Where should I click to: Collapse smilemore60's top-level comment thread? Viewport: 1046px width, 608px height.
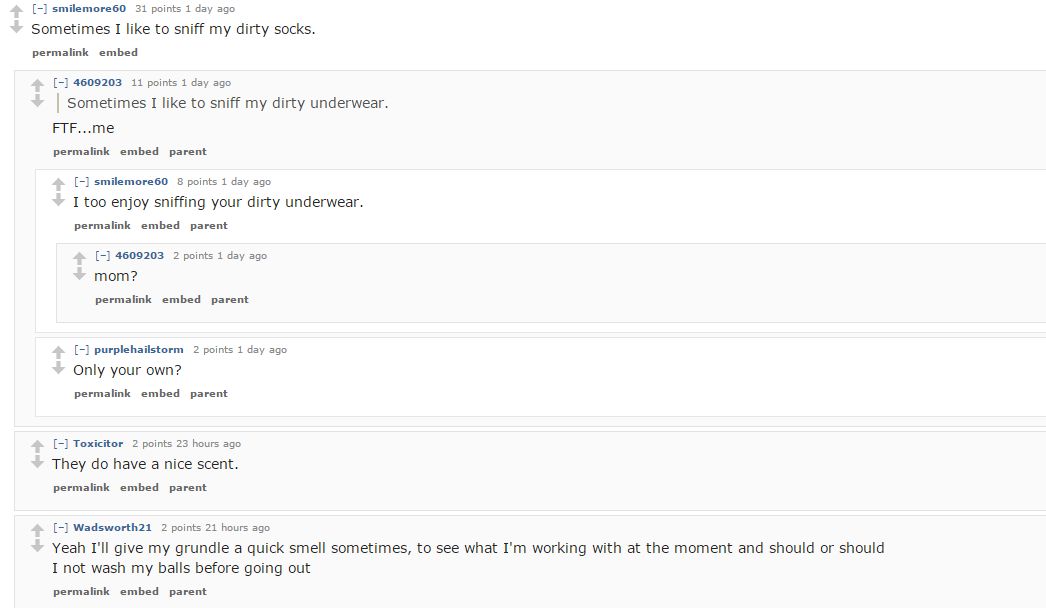(39, 8)
